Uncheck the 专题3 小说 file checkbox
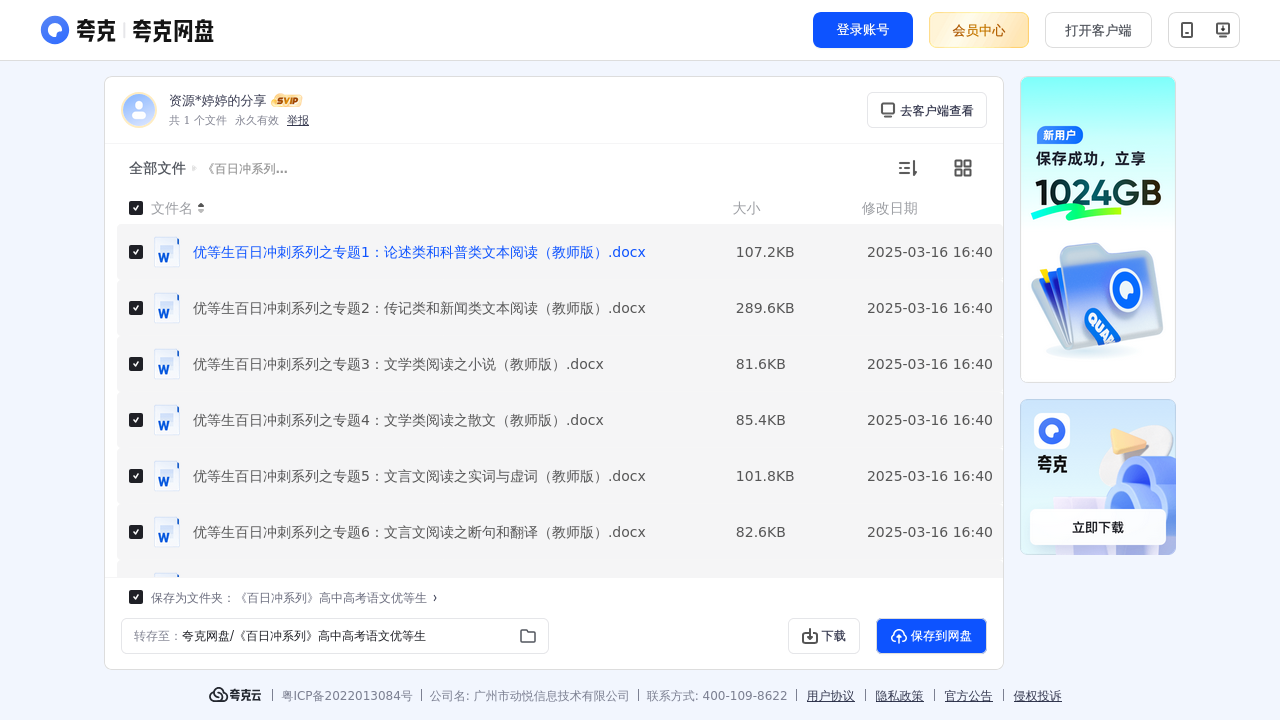 pyautogui.click(x=136, y=364)
